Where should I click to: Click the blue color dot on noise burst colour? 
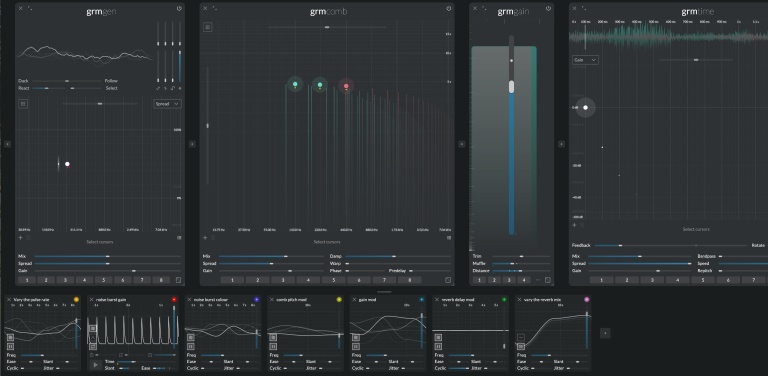tap(257, 299)
